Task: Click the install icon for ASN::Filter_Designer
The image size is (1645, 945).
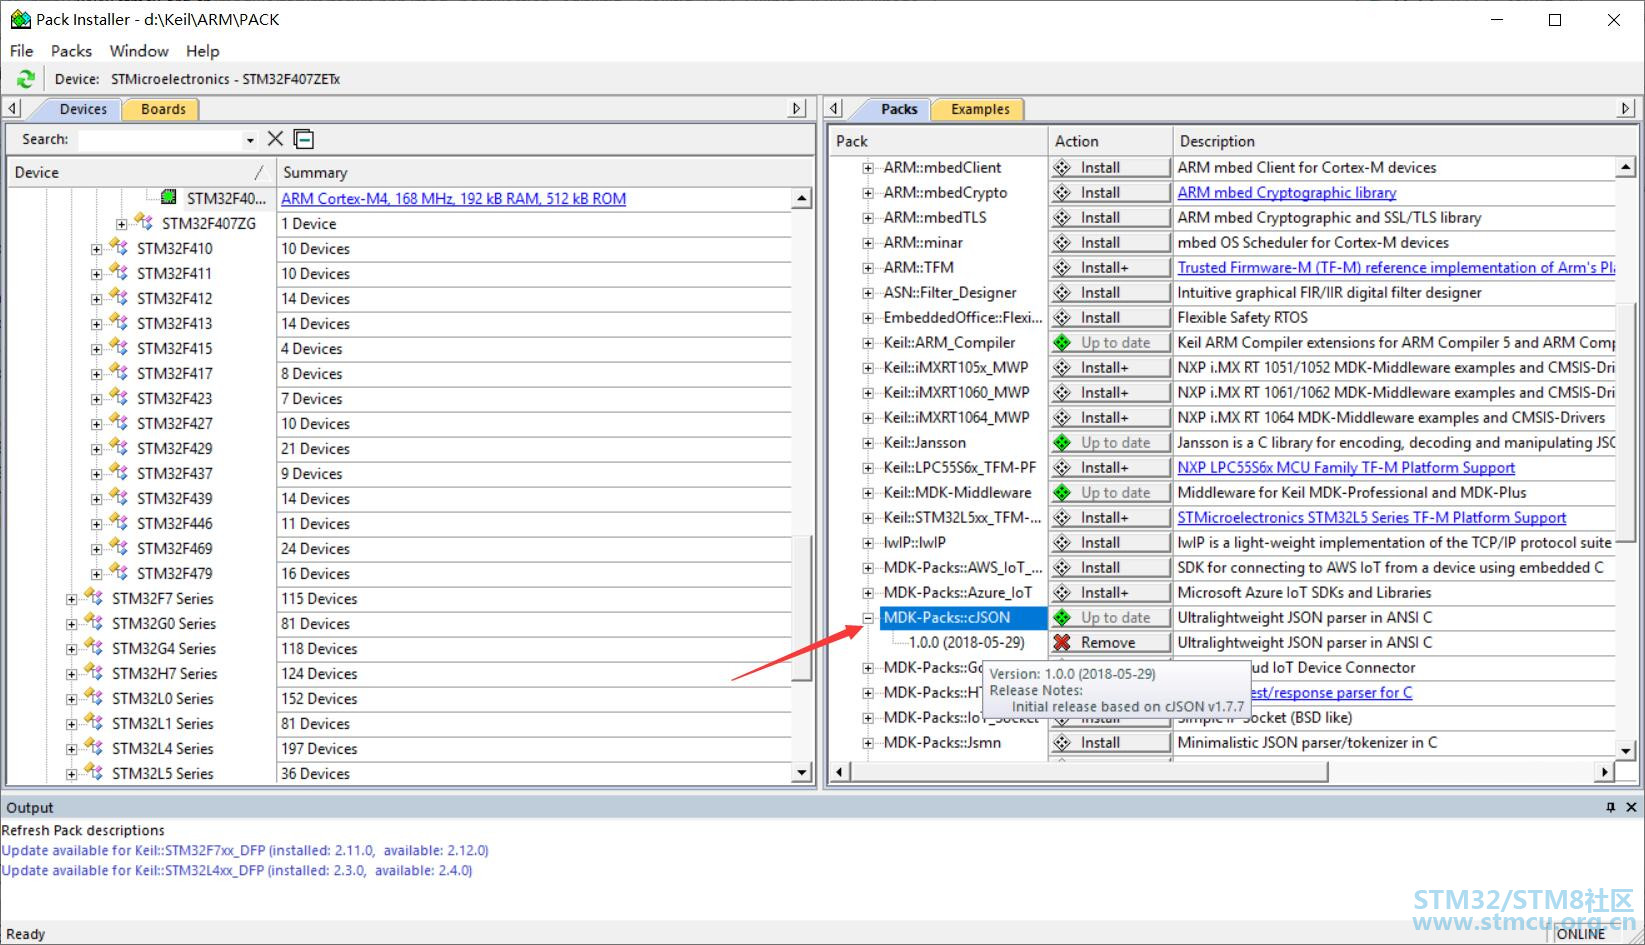Action: pyautogui.click(x=1062, y=292)
